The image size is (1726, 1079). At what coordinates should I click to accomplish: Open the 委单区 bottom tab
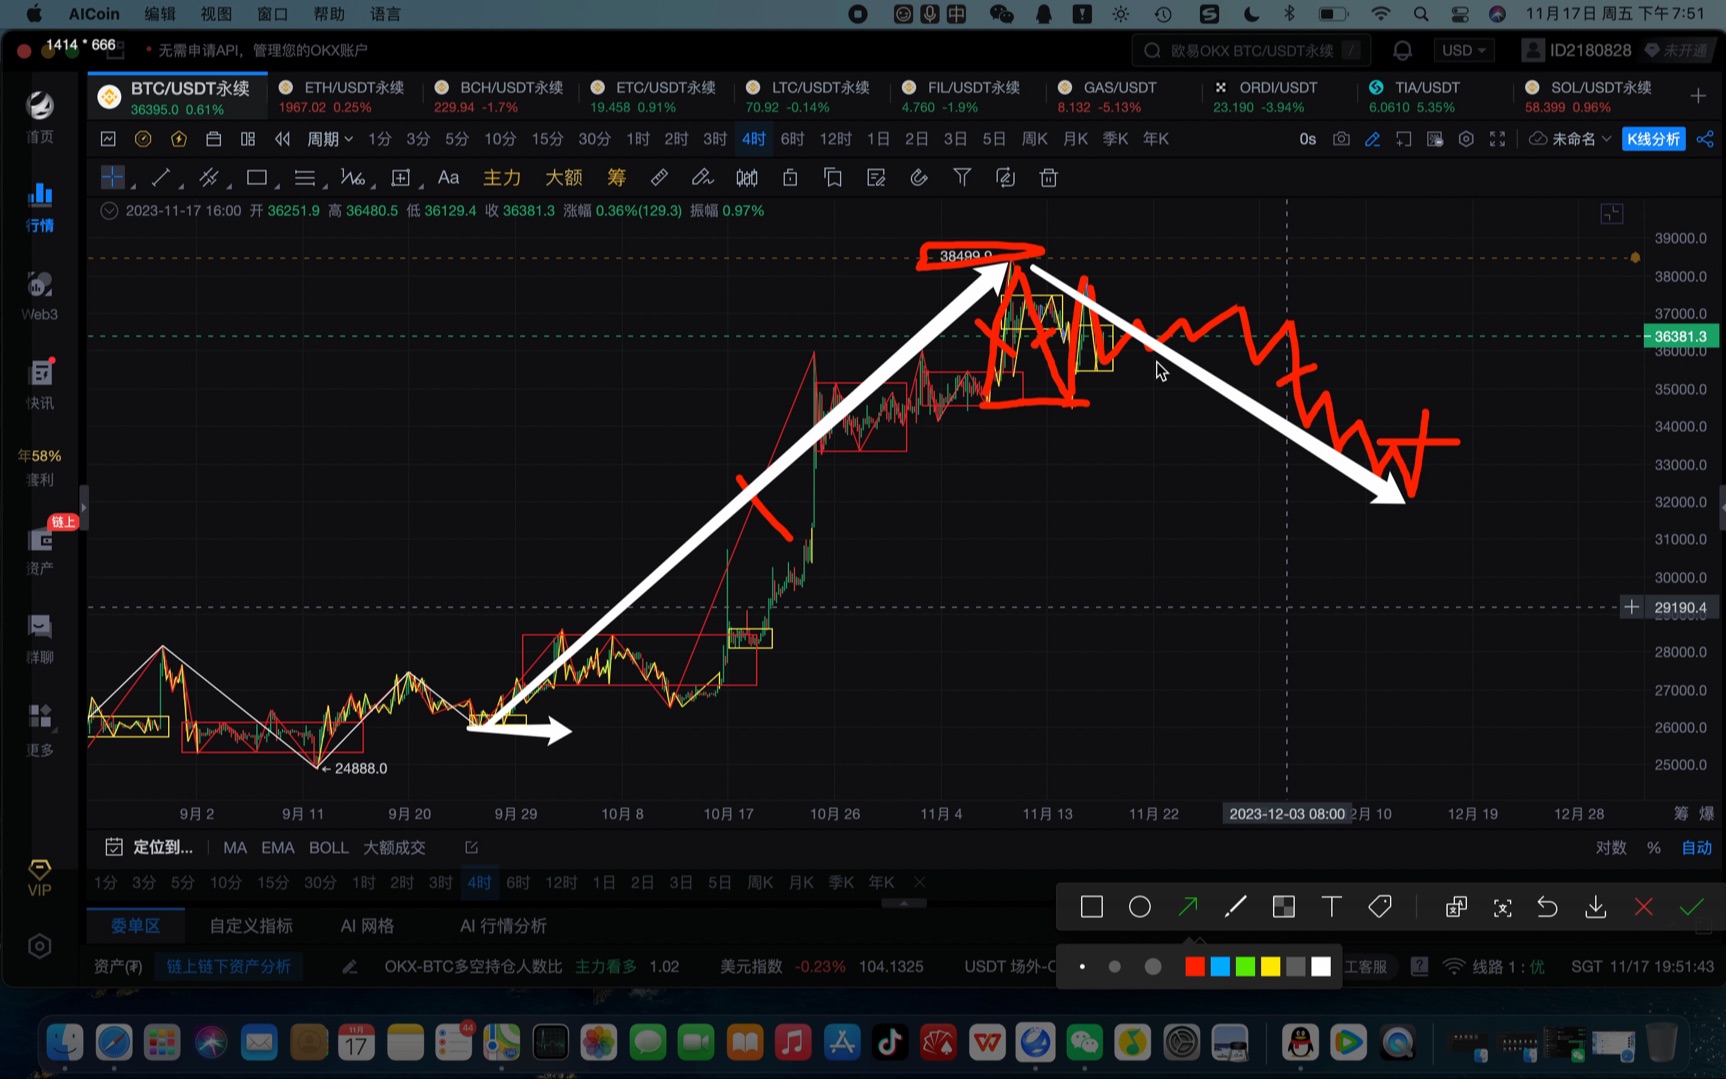[x=135, y=926]
